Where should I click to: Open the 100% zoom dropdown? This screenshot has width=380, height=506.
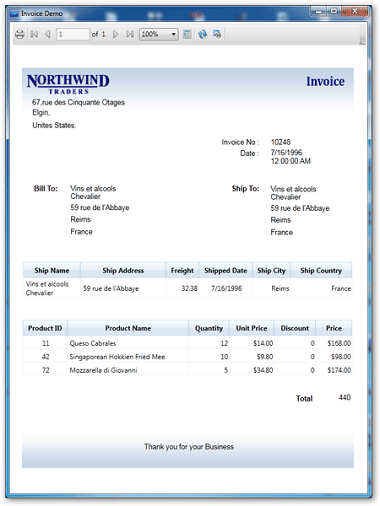click(159, 34)
